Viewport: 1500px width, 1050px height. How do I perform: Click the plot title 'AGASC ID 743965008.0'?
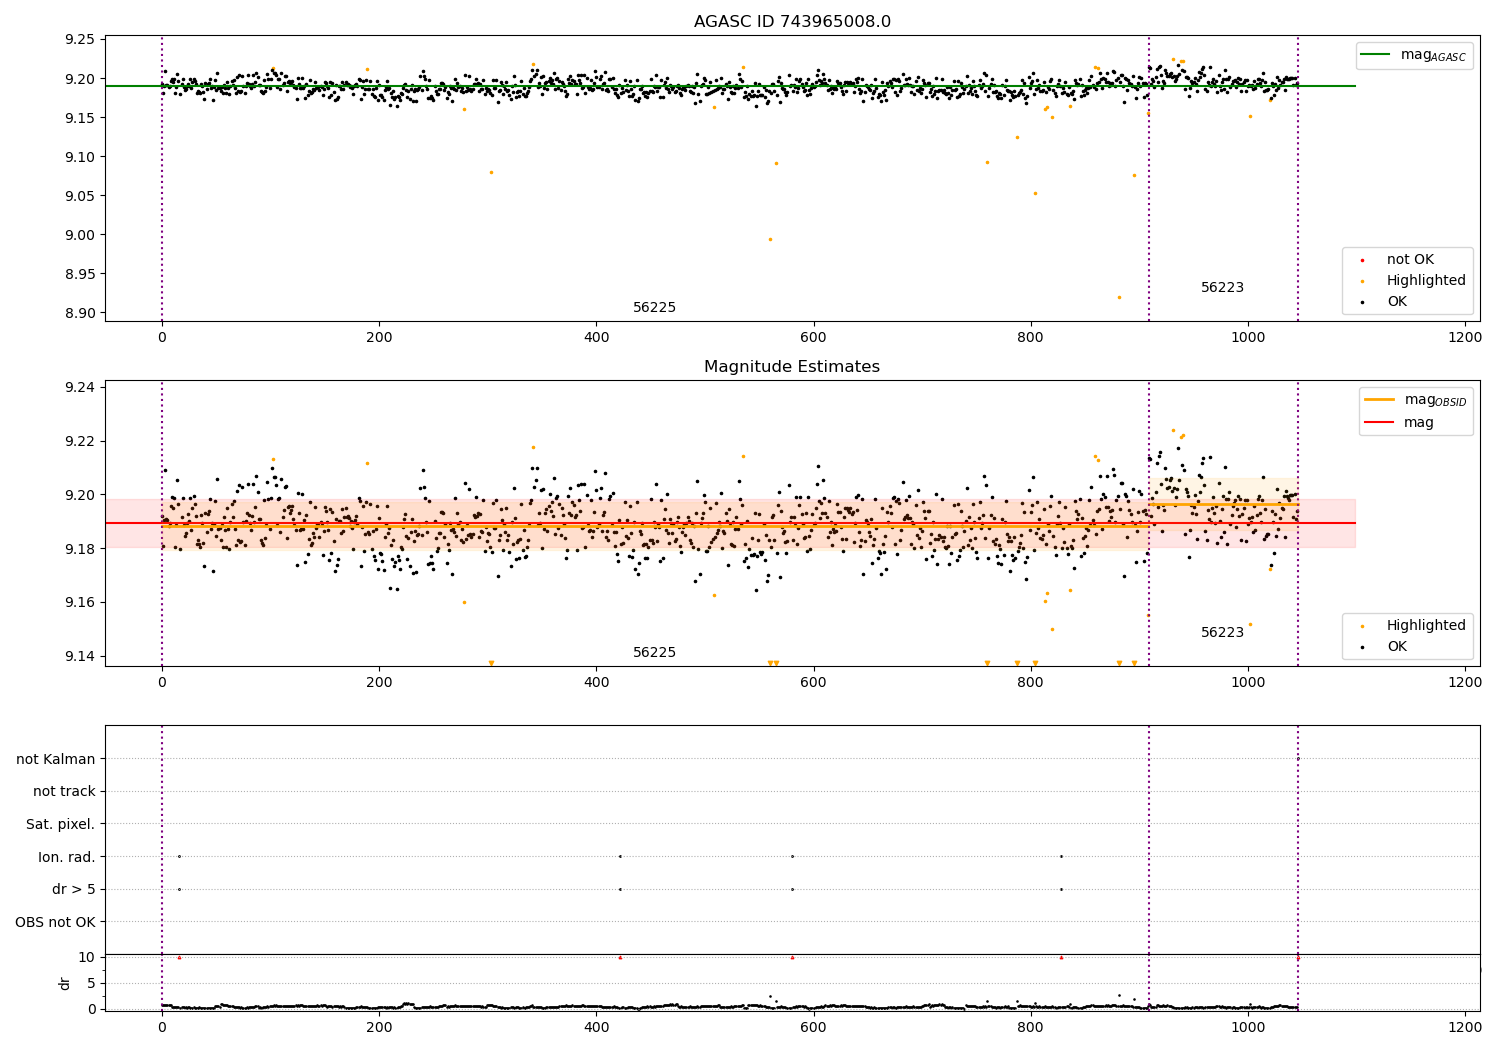[792, 22]
